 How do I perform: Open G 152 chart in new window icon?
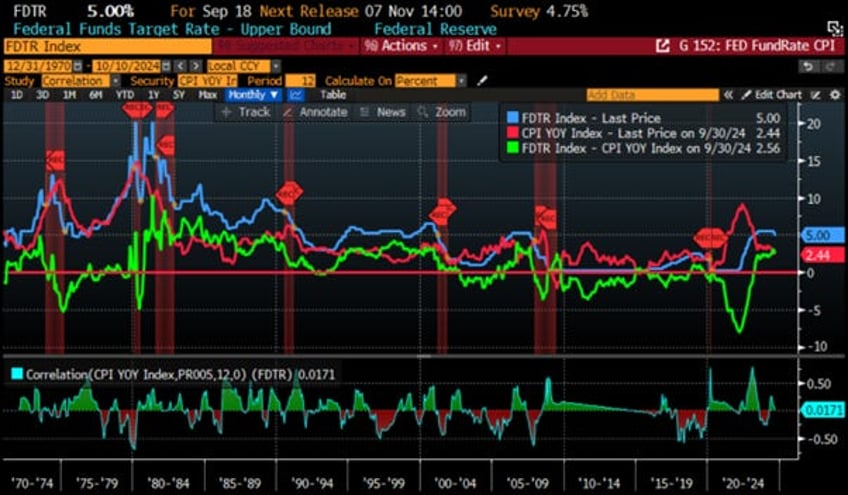click(662, 46)
